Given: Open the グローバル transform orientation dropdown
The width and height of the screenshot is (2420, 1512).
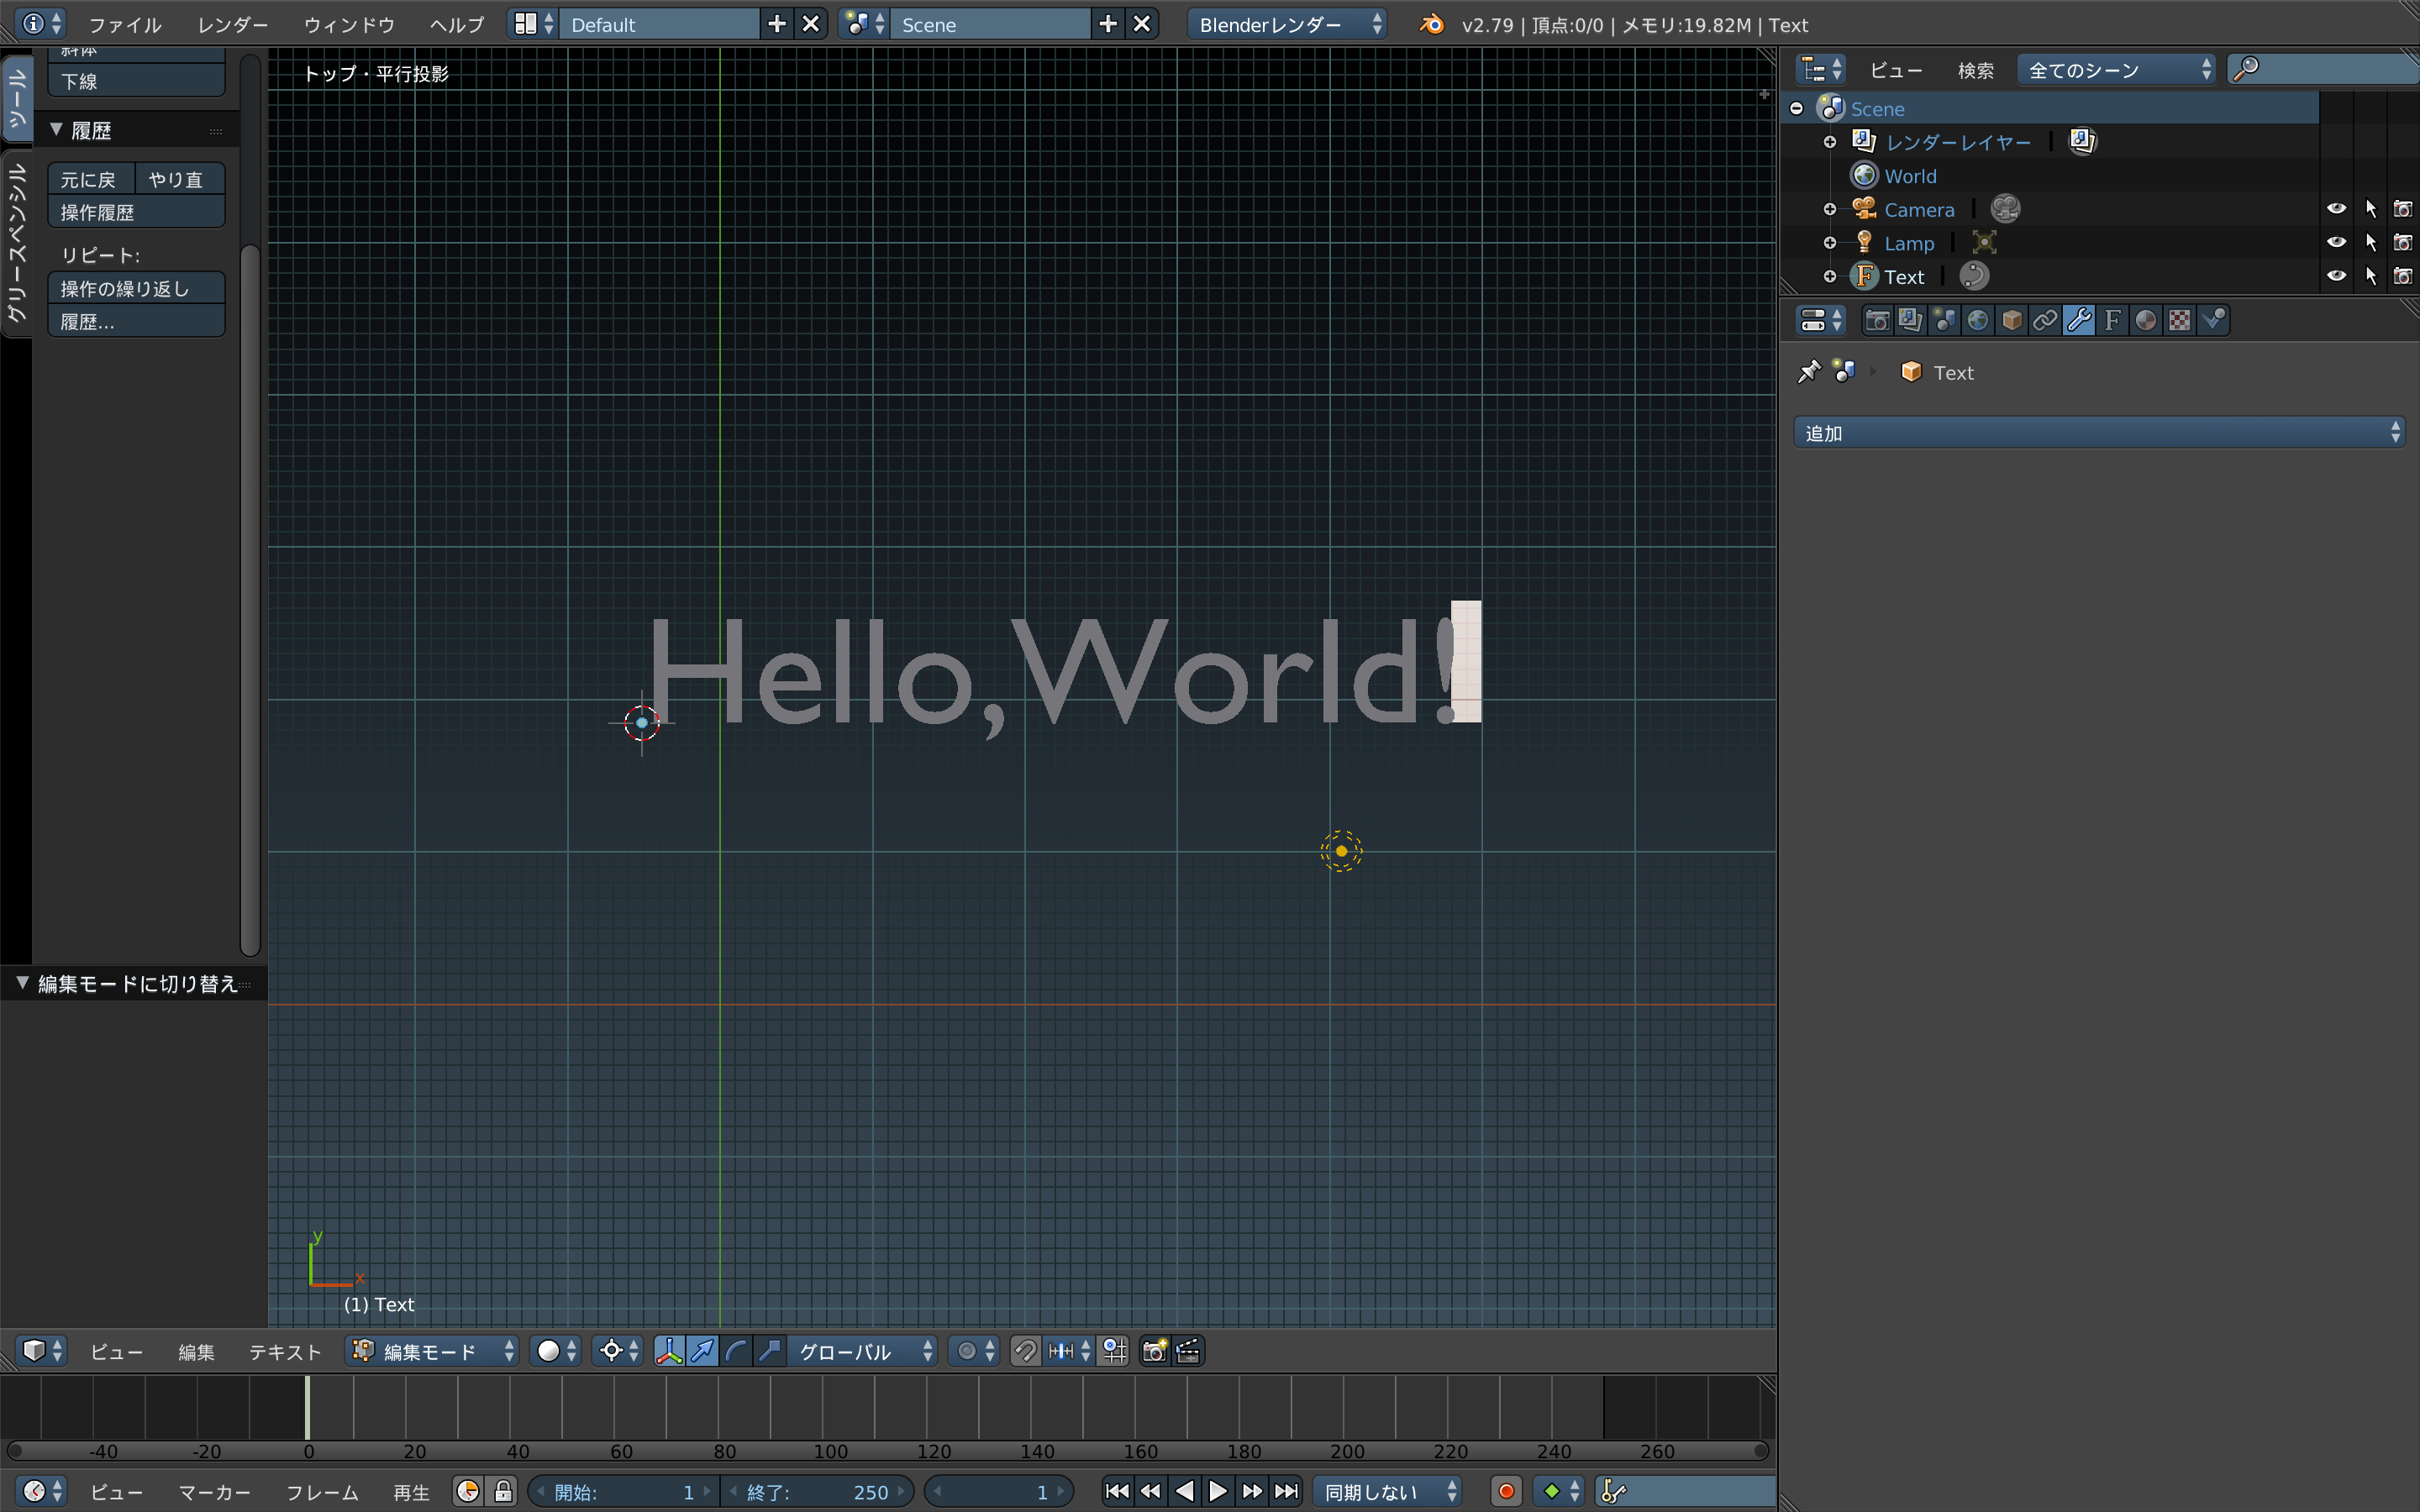Looking at the screenshot, I should click(862, 1351).
